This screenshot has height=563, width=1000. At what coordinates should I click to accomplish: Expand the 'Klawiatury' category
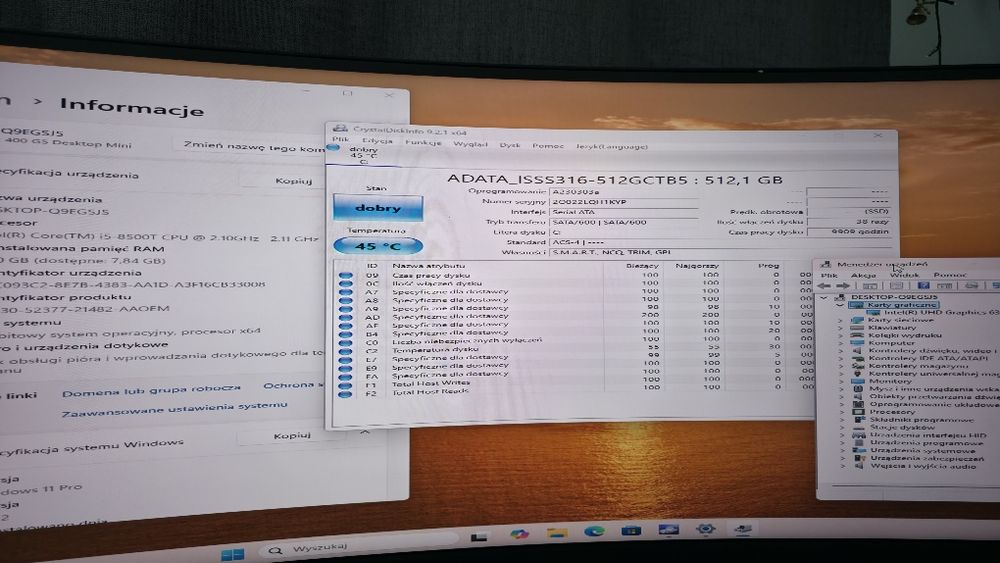[841, 328]
